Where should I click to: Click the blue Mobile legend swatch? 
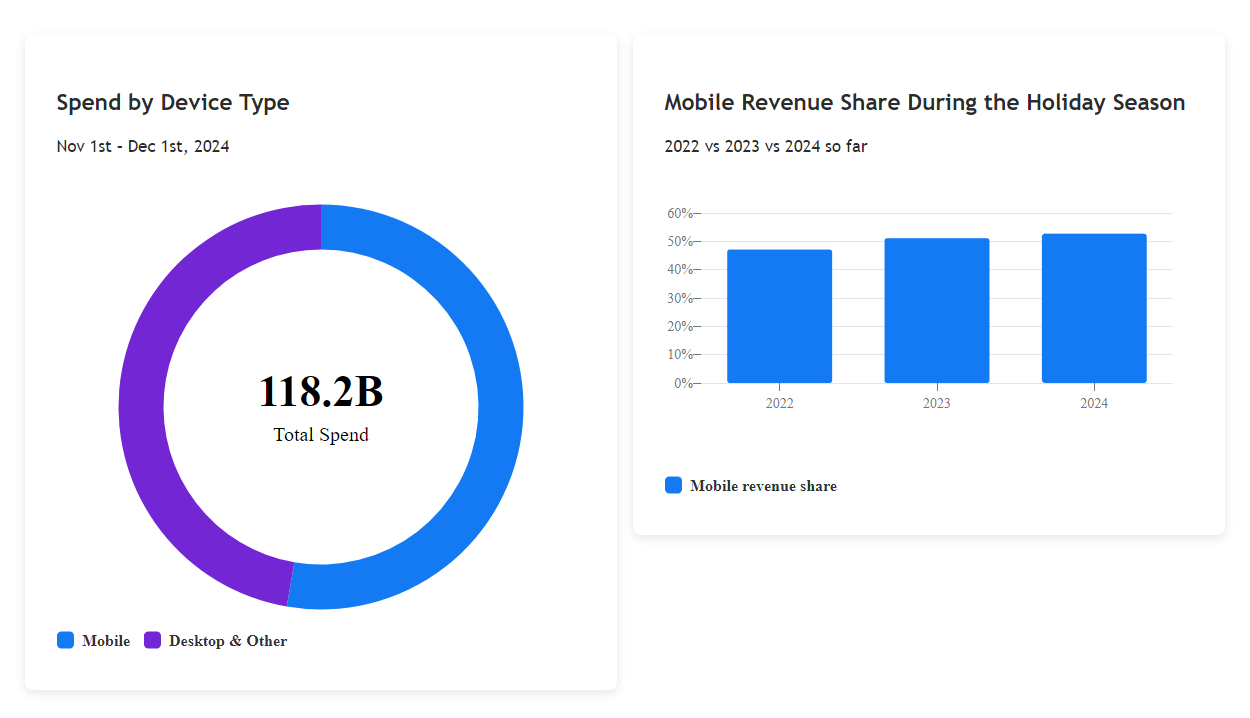coord(66,640)
